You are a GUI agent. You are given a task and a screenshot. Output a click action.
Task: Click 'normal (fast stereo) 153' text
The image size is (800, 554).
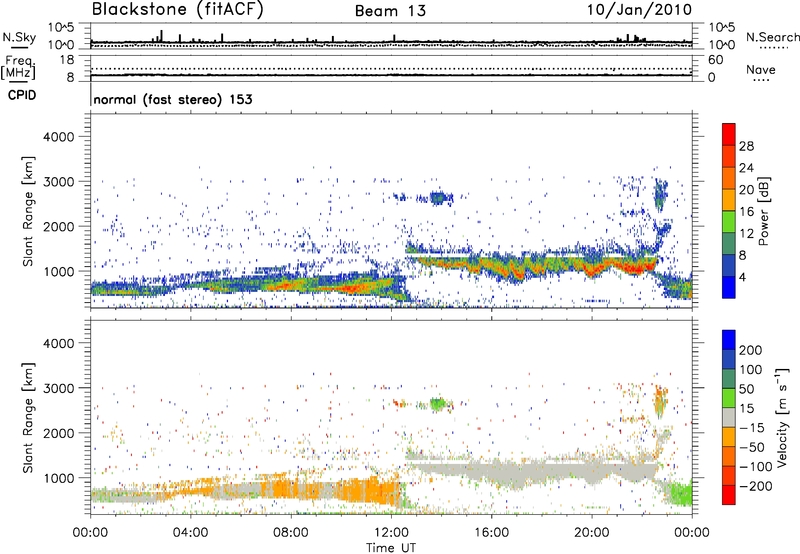173,99
